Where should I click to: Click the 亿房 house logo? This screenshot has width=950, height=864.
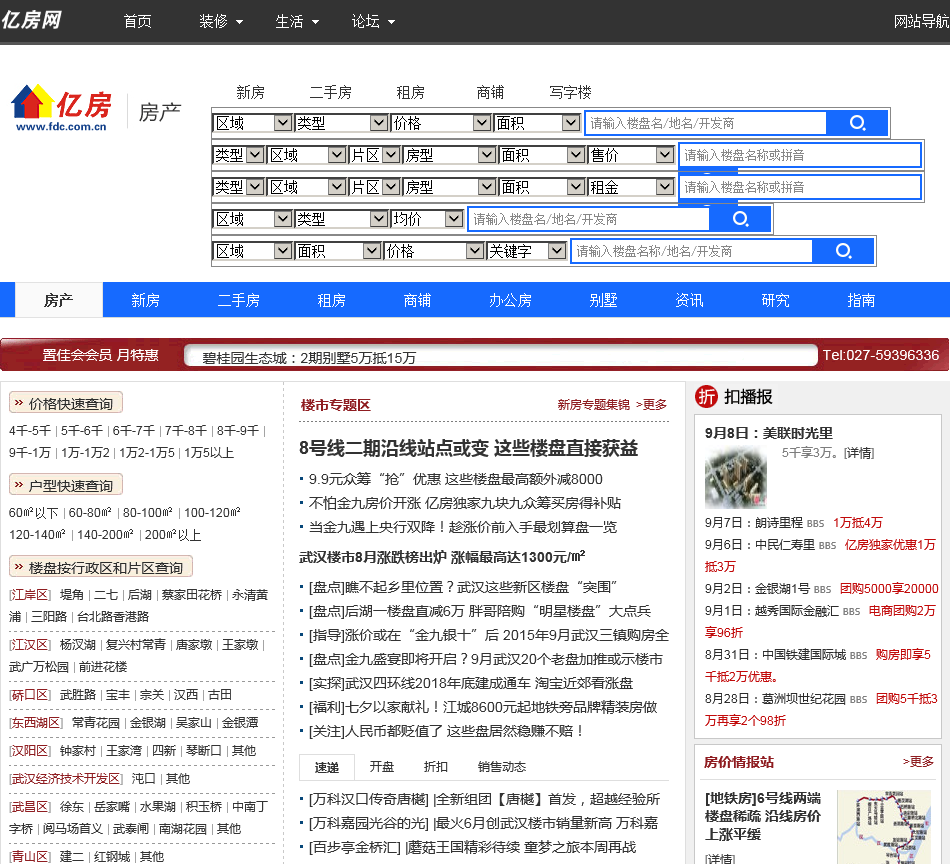click(x=61, y=108)
